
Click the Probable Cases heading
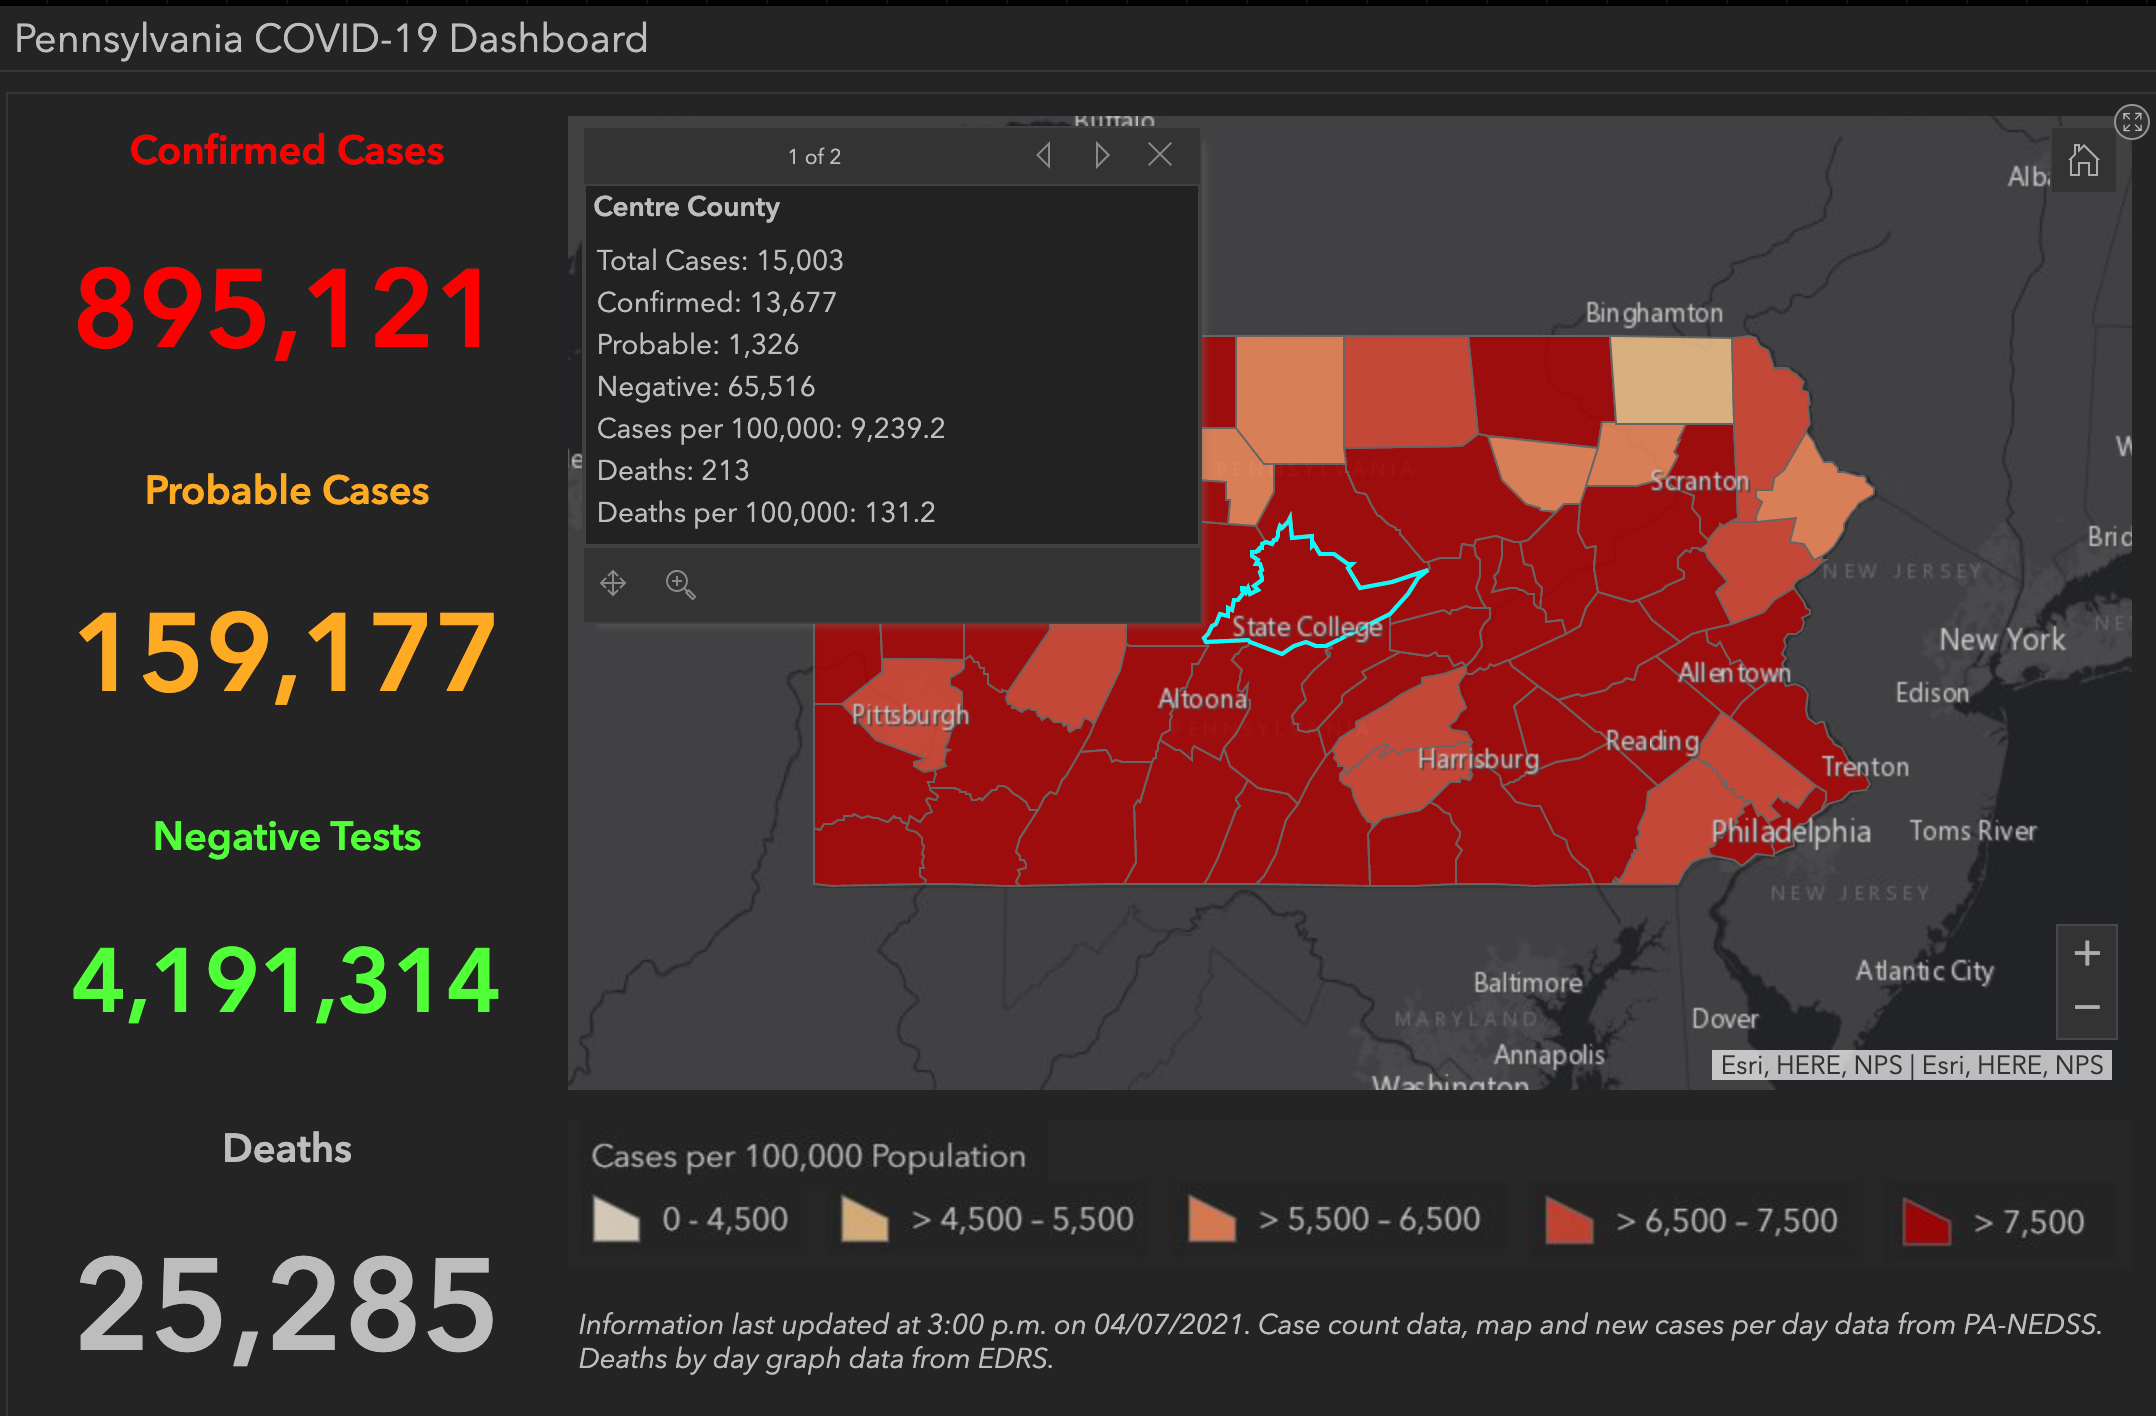(x=287, y=490)
